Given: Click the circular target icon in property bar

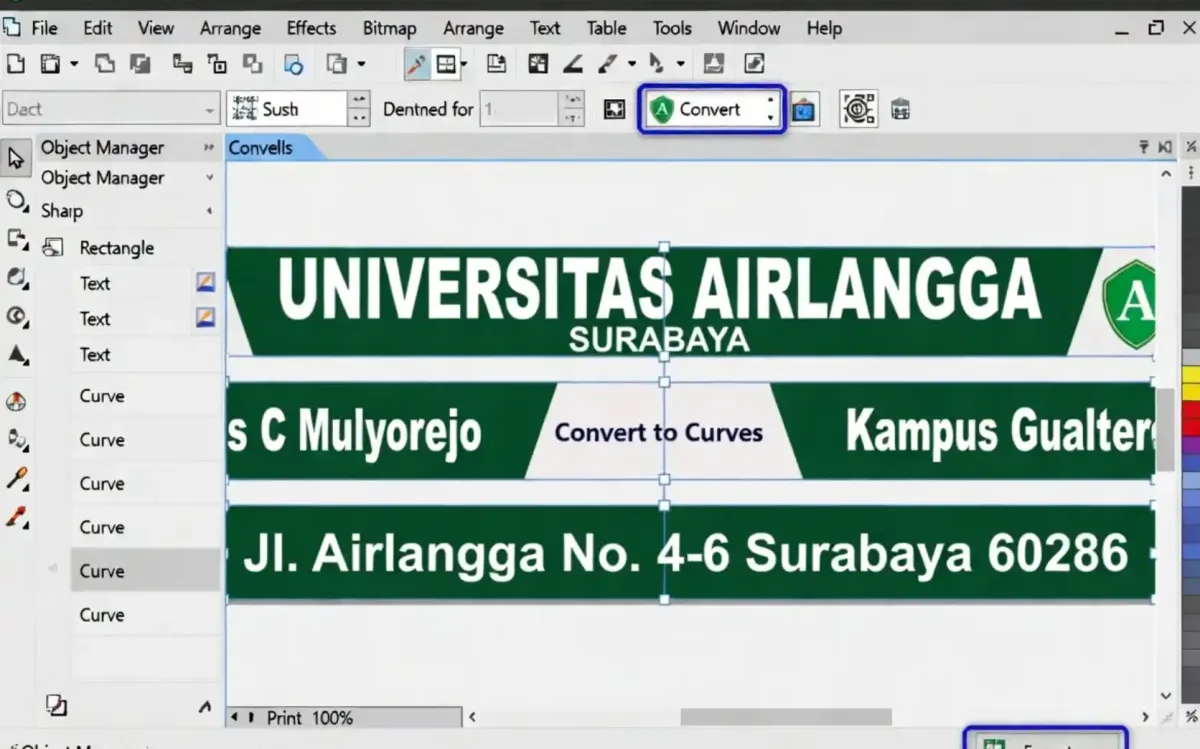Looking at the screenshot, I should pyautogui.click(x=858, y=109).
